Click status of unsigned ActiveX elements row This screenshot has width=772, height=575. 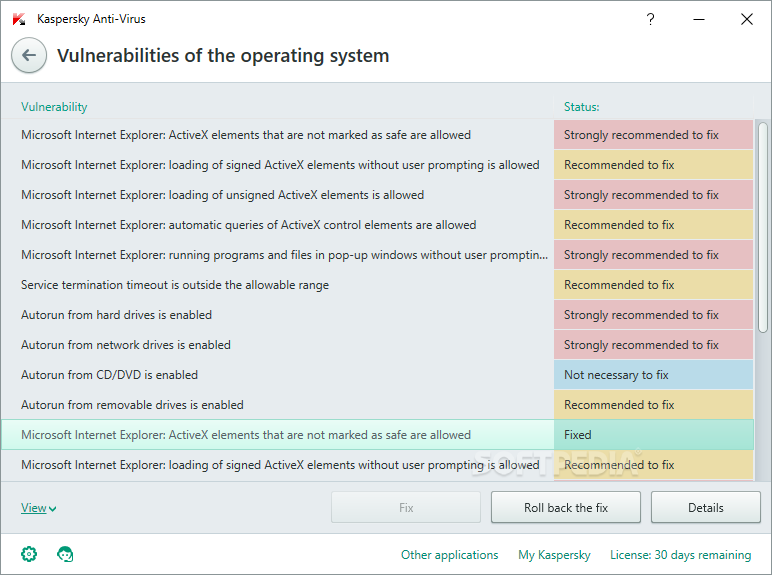pos(654,194)
